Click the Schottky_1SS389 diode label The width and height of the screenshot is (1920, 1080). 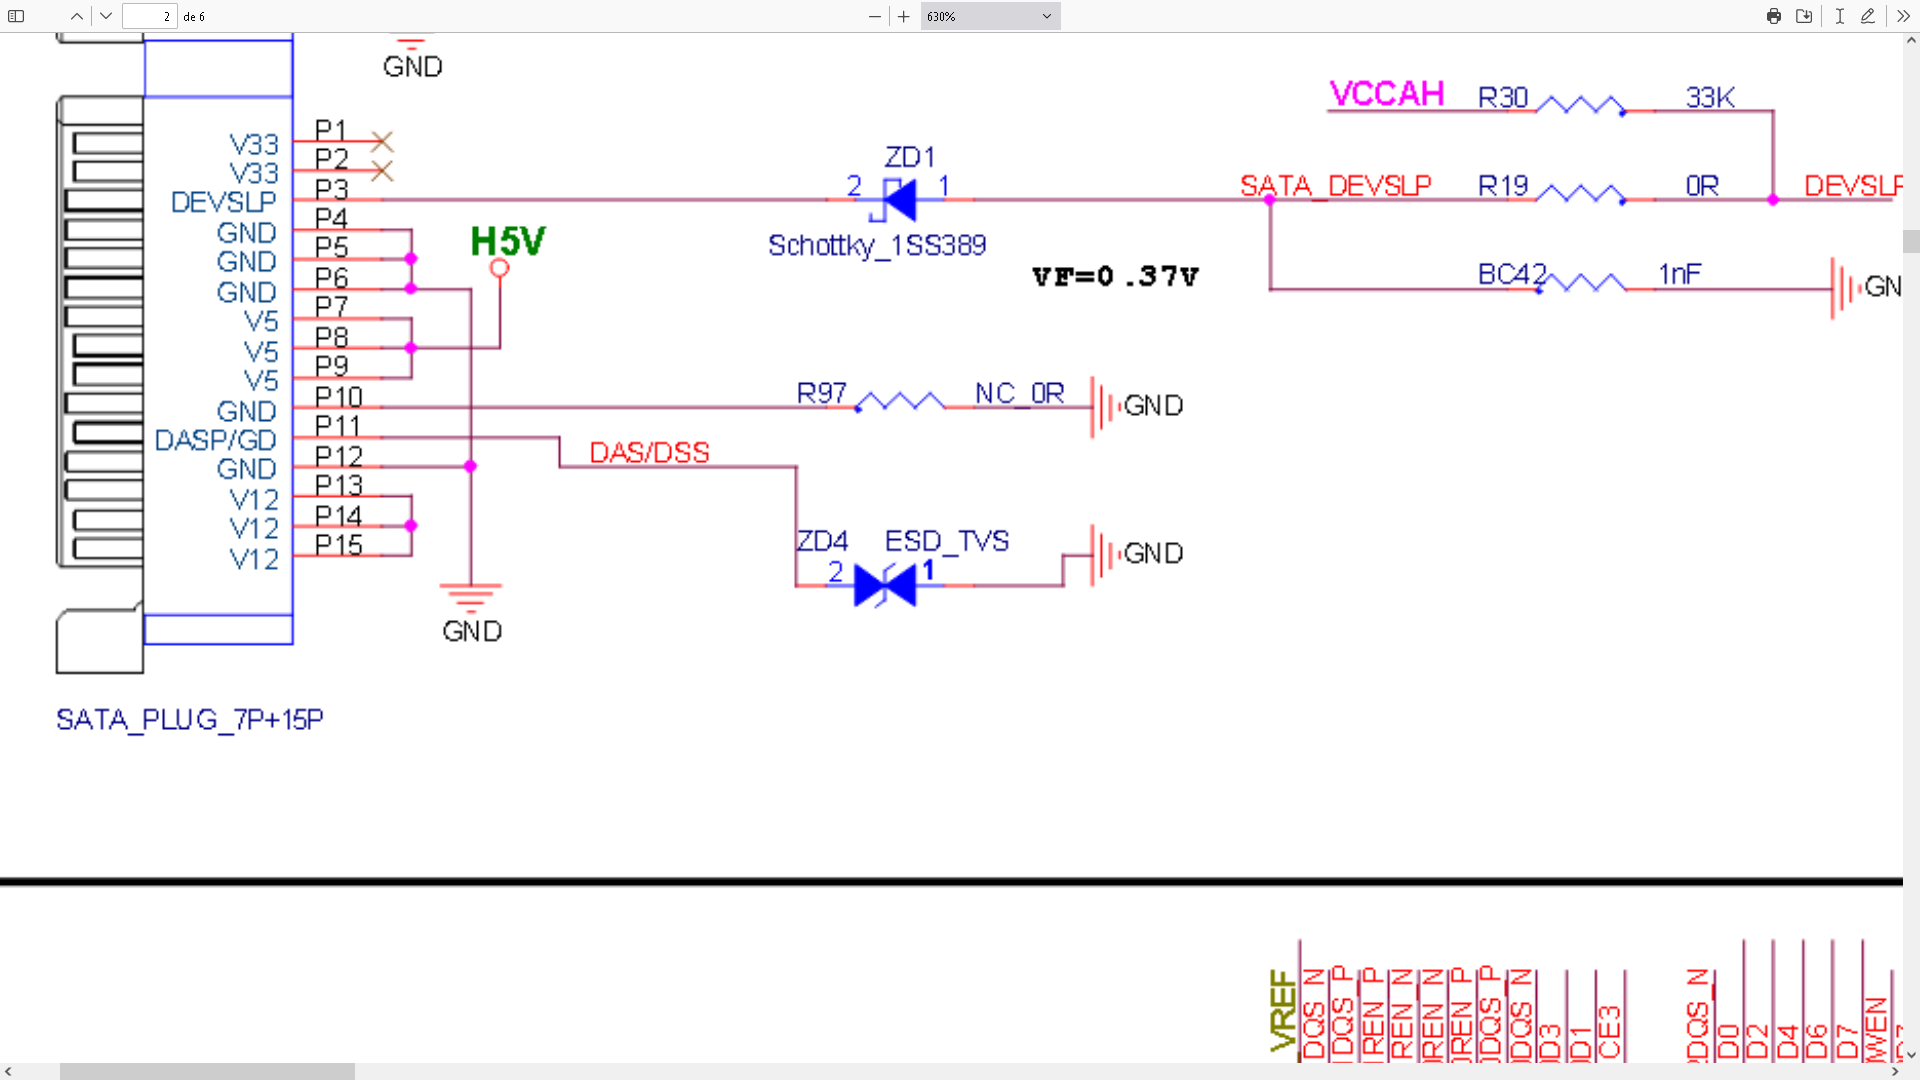coord(876,245)
